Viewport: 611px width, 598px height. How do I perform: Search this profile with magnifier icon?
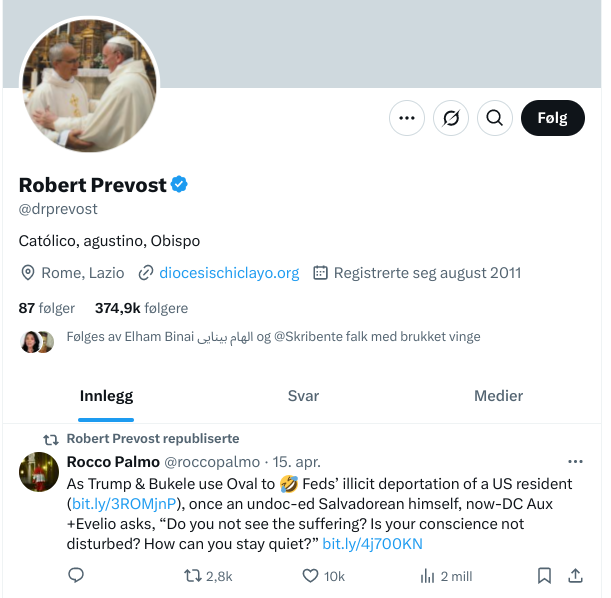tap(494, 118)
